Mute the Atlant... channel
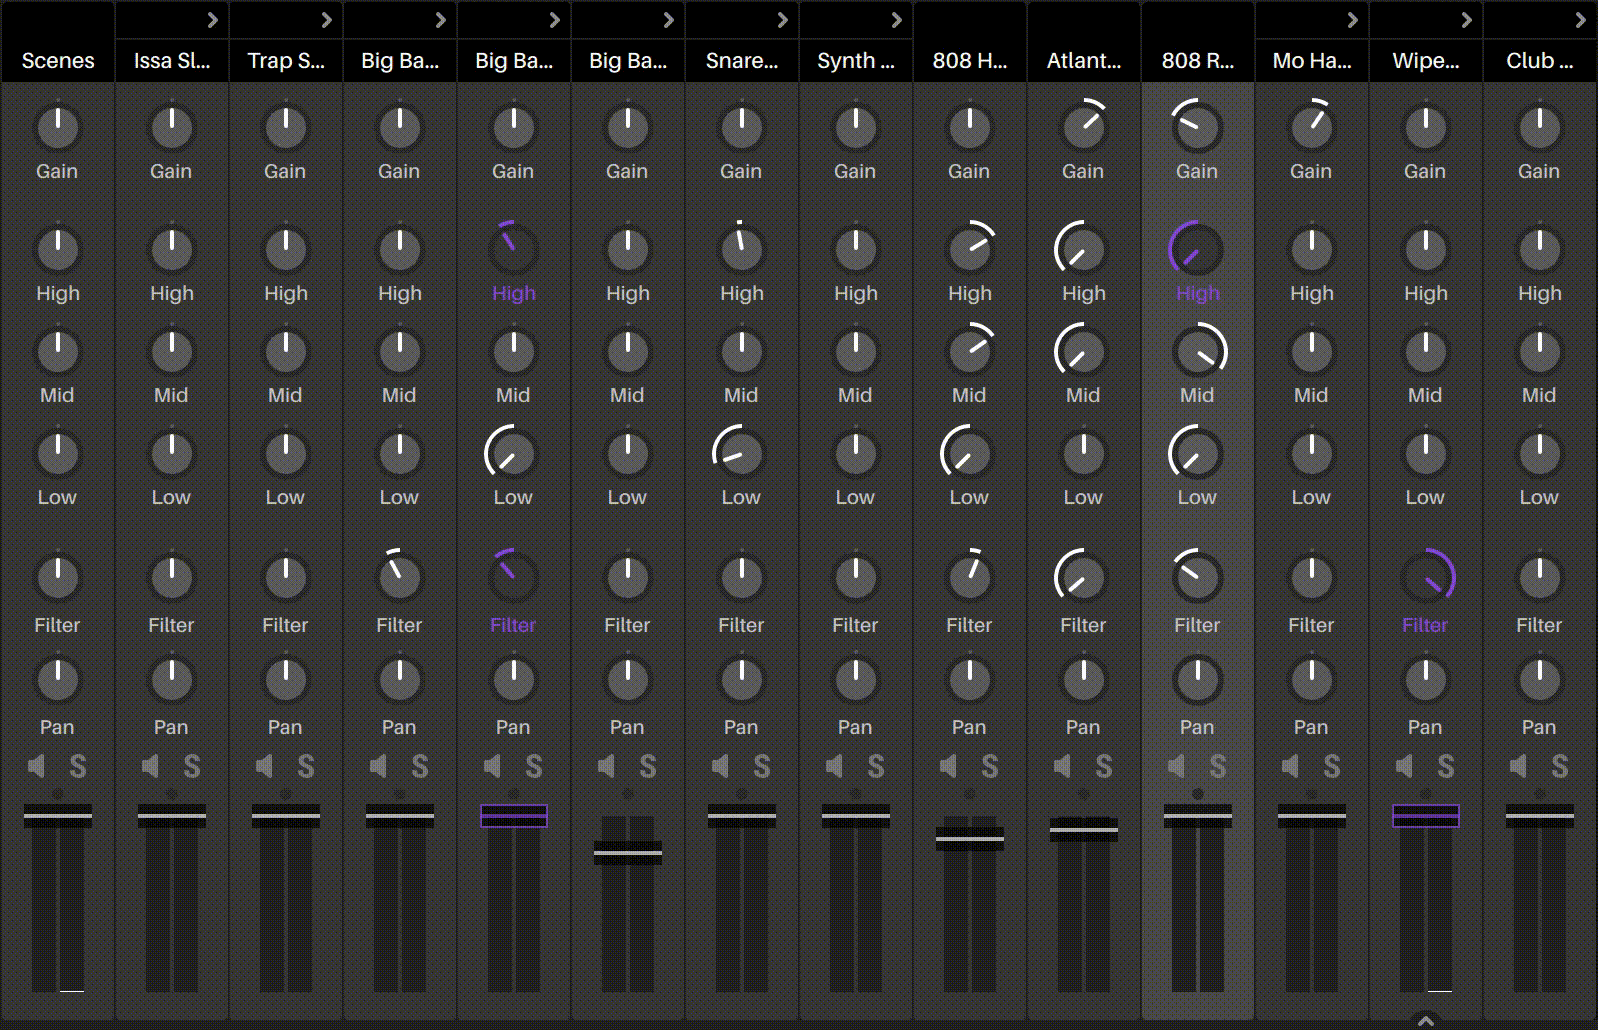 click(1063, 767)
